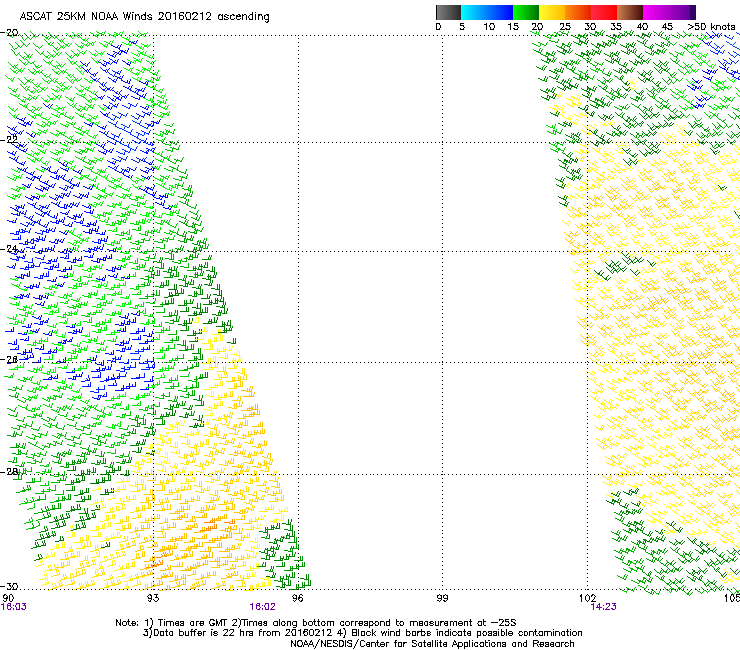Image resolution: width=740 pixels, height=650 pixels.
Task: Click the 'Times are GMT' note line
Action: tap(316, 623)
